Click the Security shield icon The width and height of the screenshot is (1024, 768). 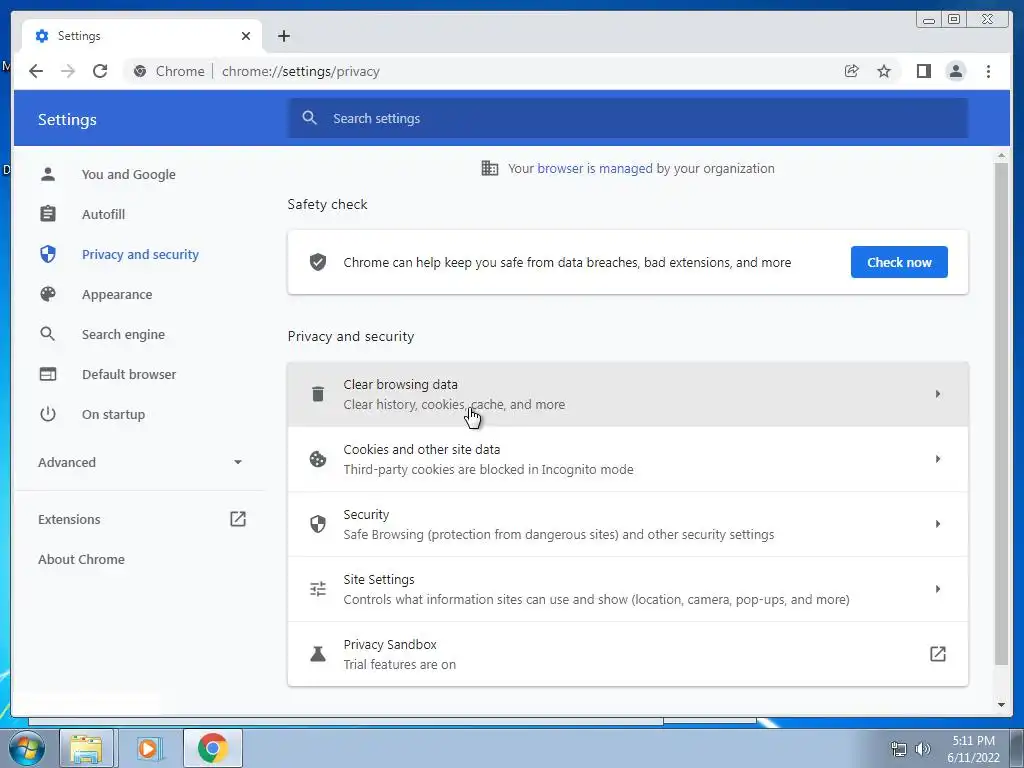click(x=317, y=524)
